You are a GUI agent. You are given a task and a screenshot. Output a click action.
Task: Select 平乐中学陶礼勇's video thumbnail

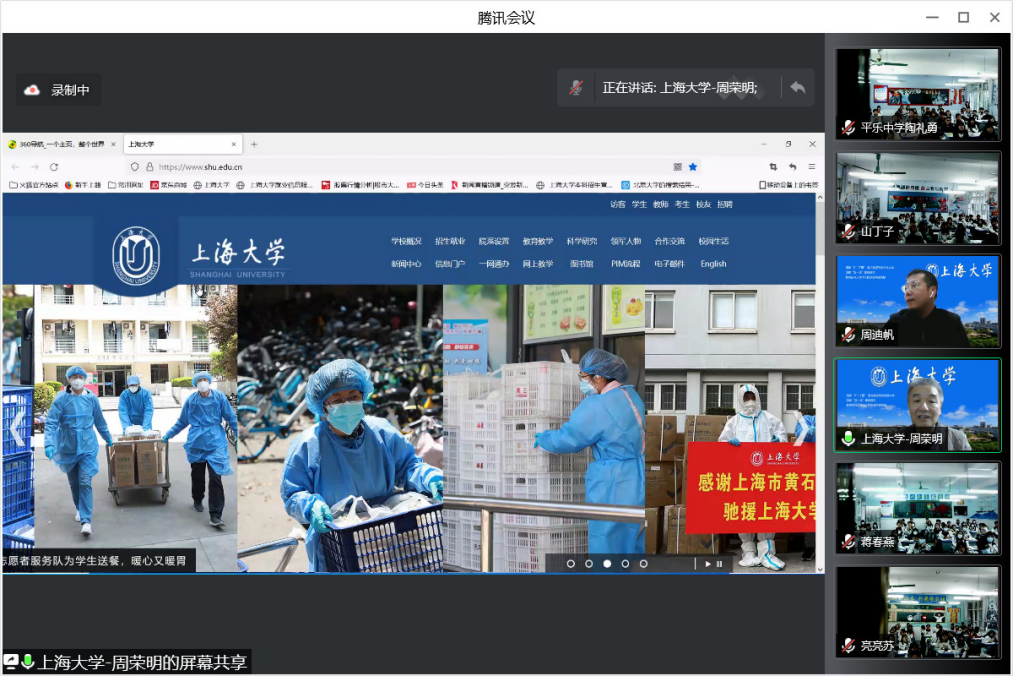click(x=918, y=94)
